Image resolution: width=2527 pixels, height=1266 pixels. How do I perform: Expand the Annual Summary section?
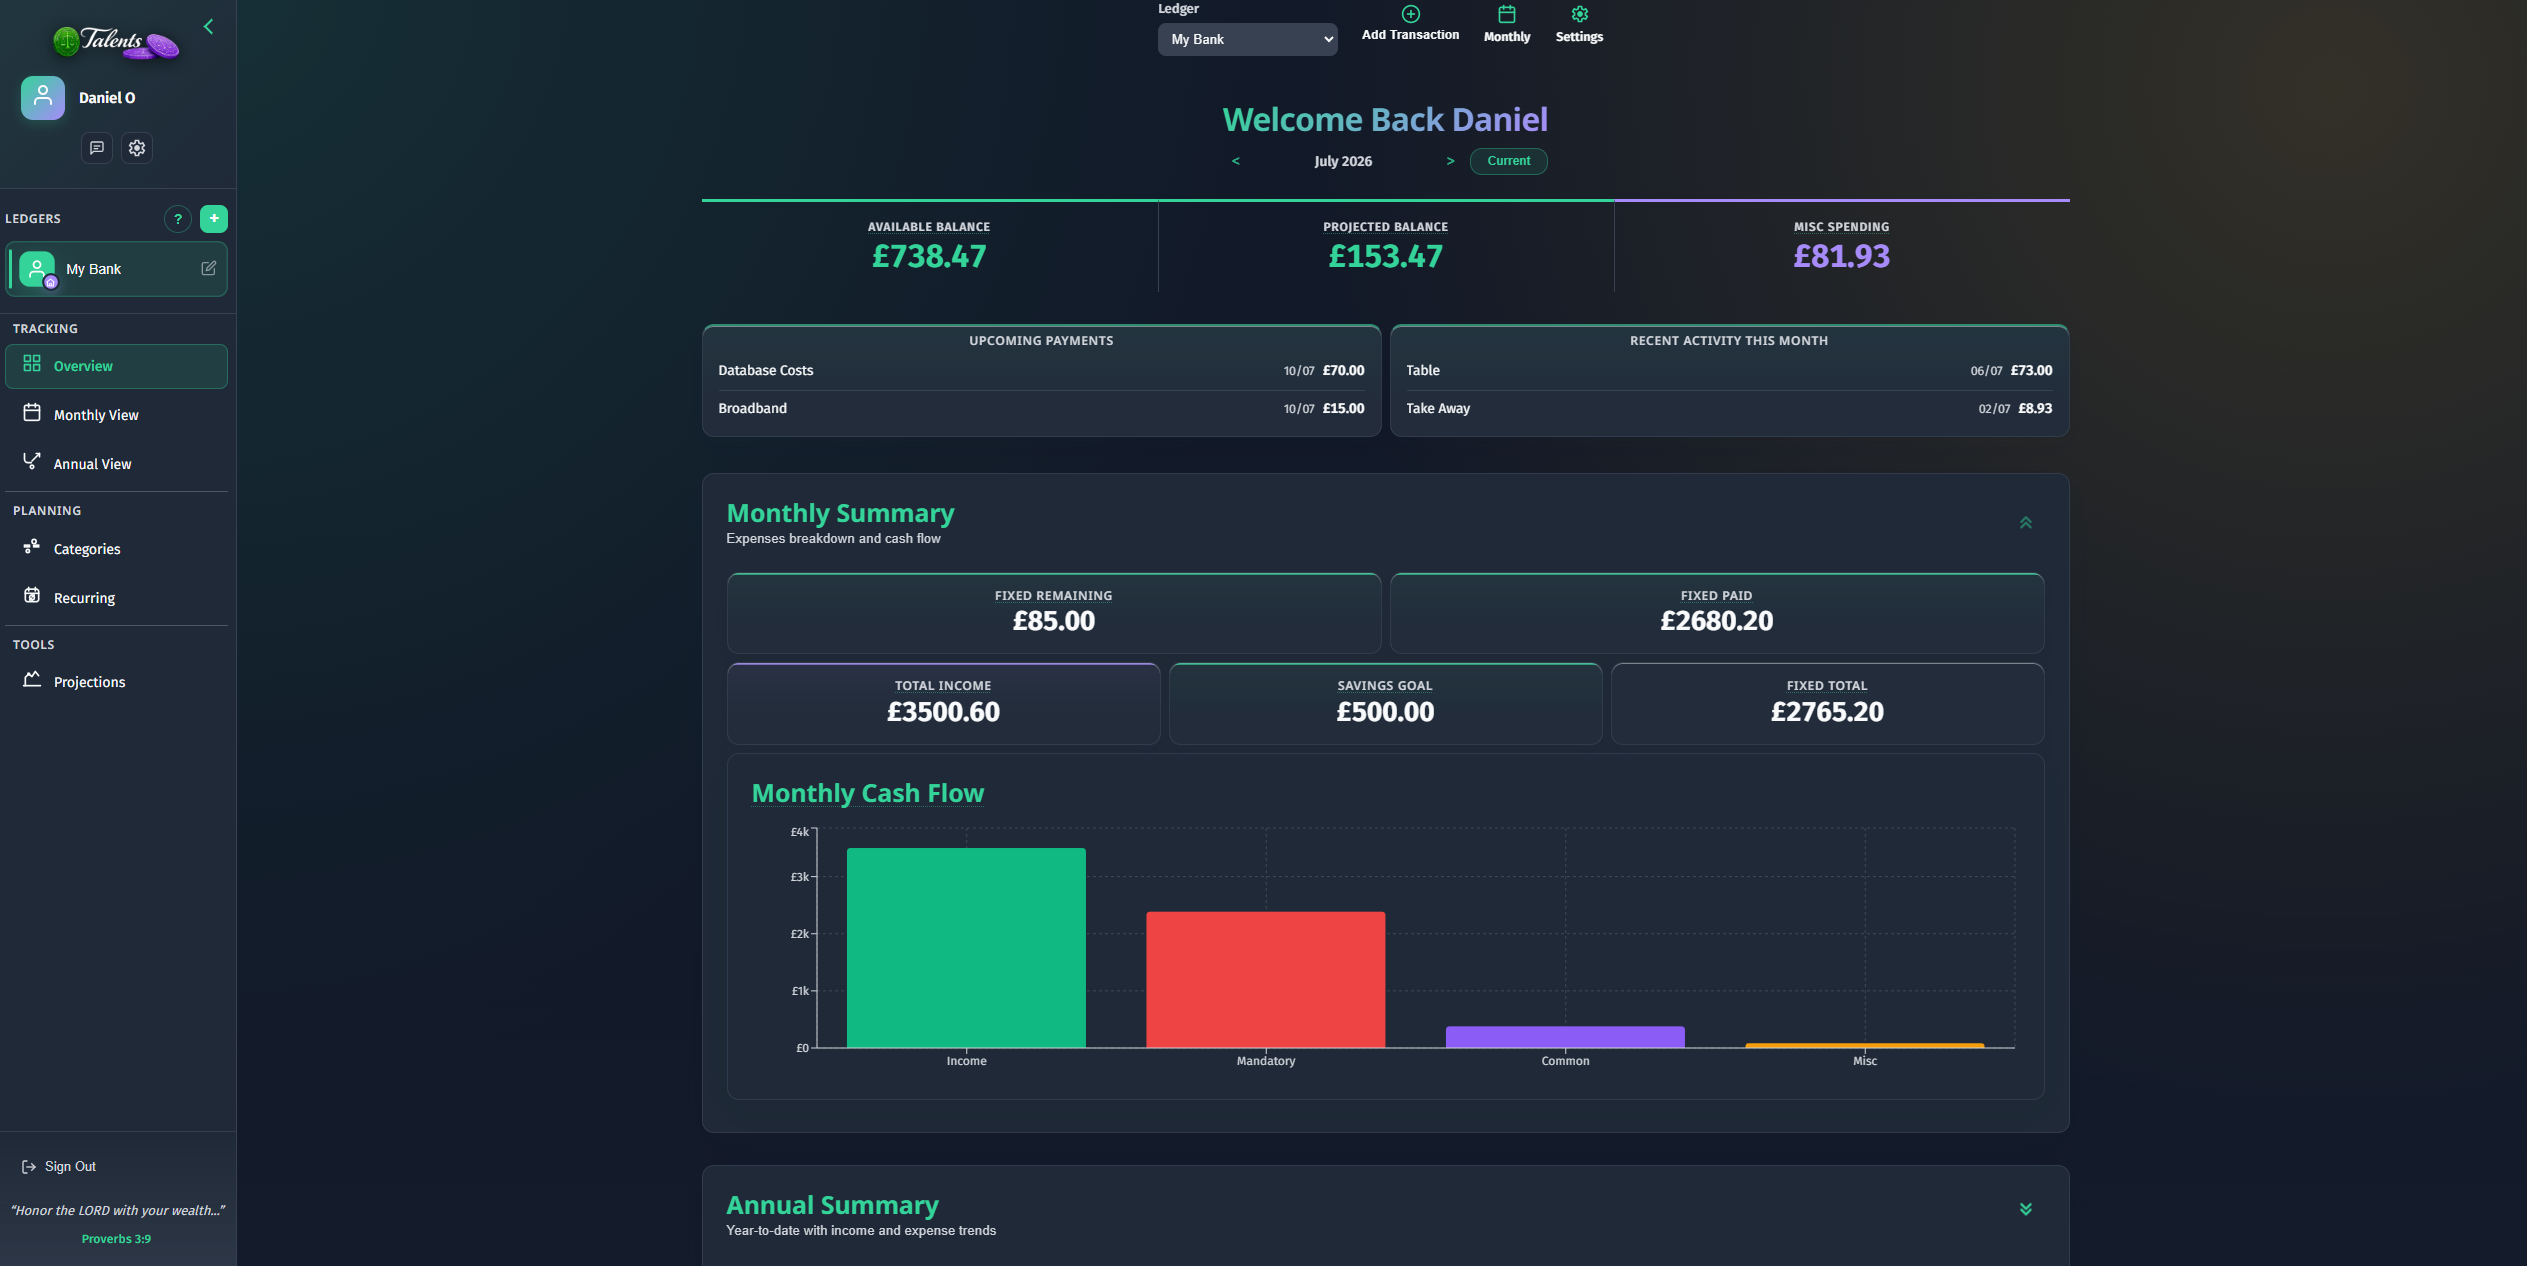click(x=2025, y=1209)
